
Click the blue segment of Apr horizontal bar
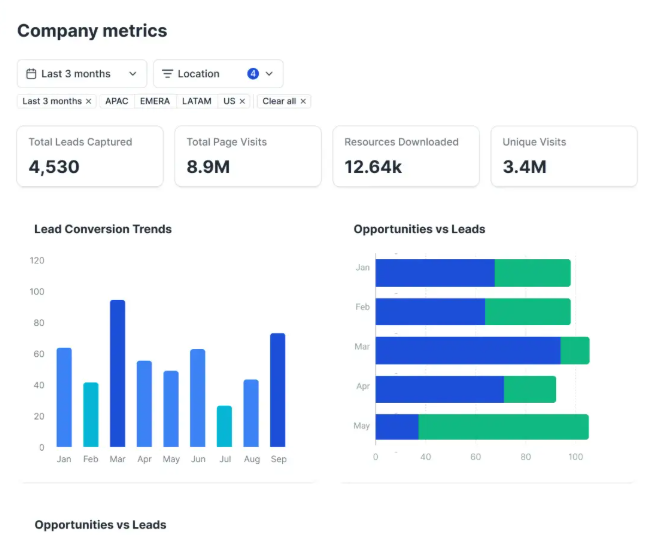point(440,389)
